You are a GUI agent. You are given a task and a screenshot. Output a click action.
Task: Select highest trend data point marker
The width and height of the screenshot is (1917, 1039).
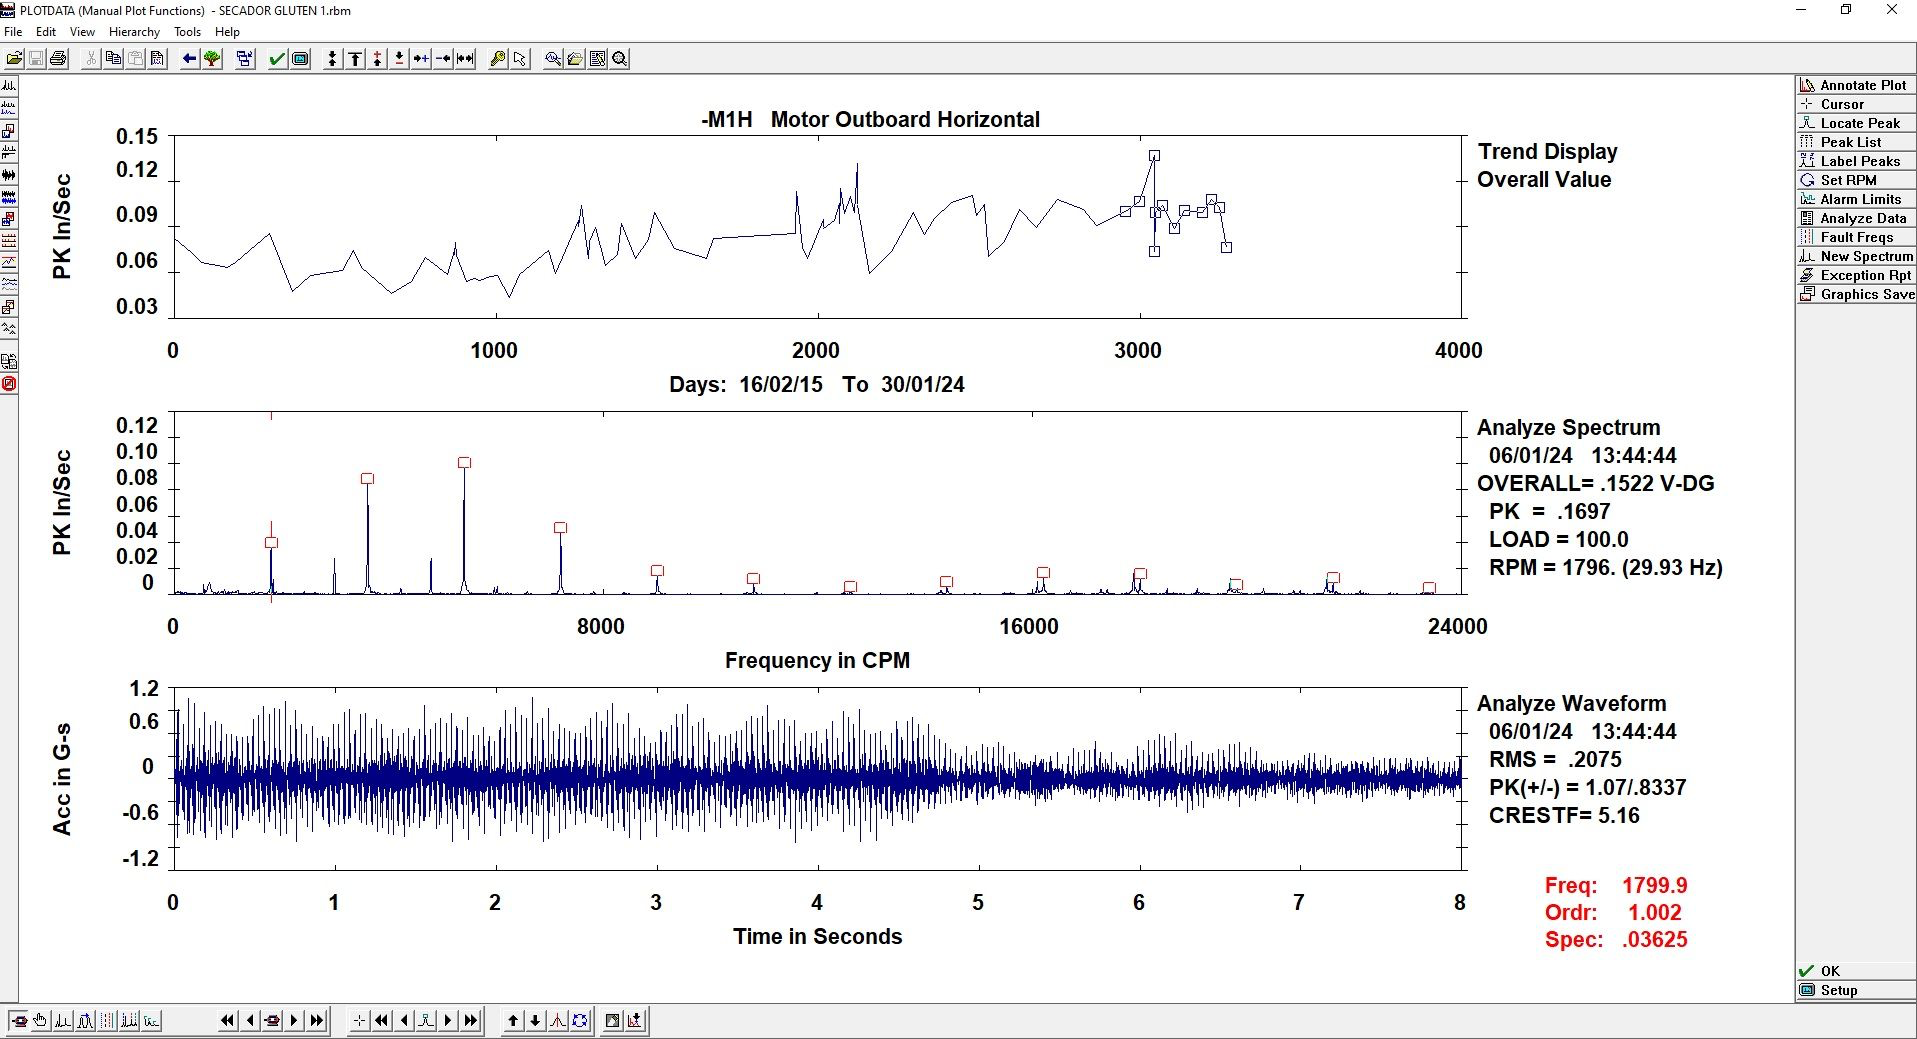pyautogui.click(x=1154, y=156)
